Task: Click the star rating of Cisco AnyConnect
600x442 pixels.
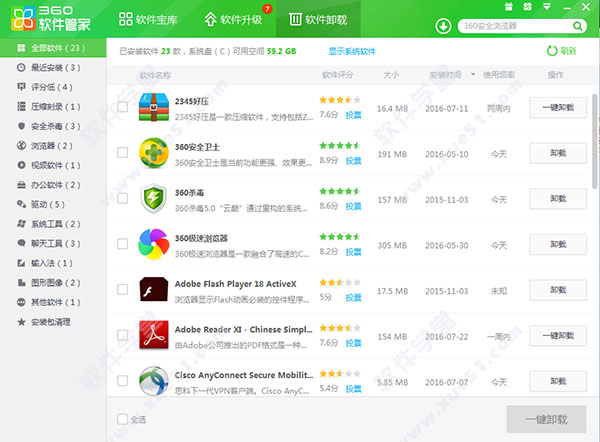Action: (340, 373)
